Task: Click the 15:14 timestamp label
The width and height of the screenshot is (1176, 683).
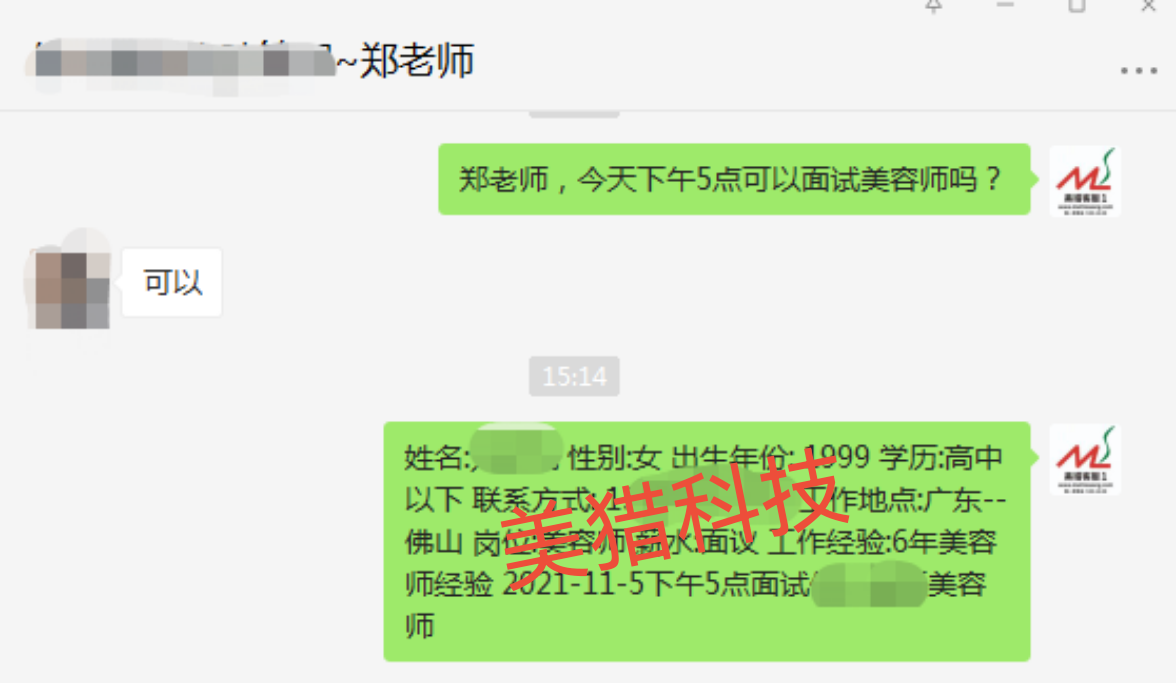Action: pos(574,376)
